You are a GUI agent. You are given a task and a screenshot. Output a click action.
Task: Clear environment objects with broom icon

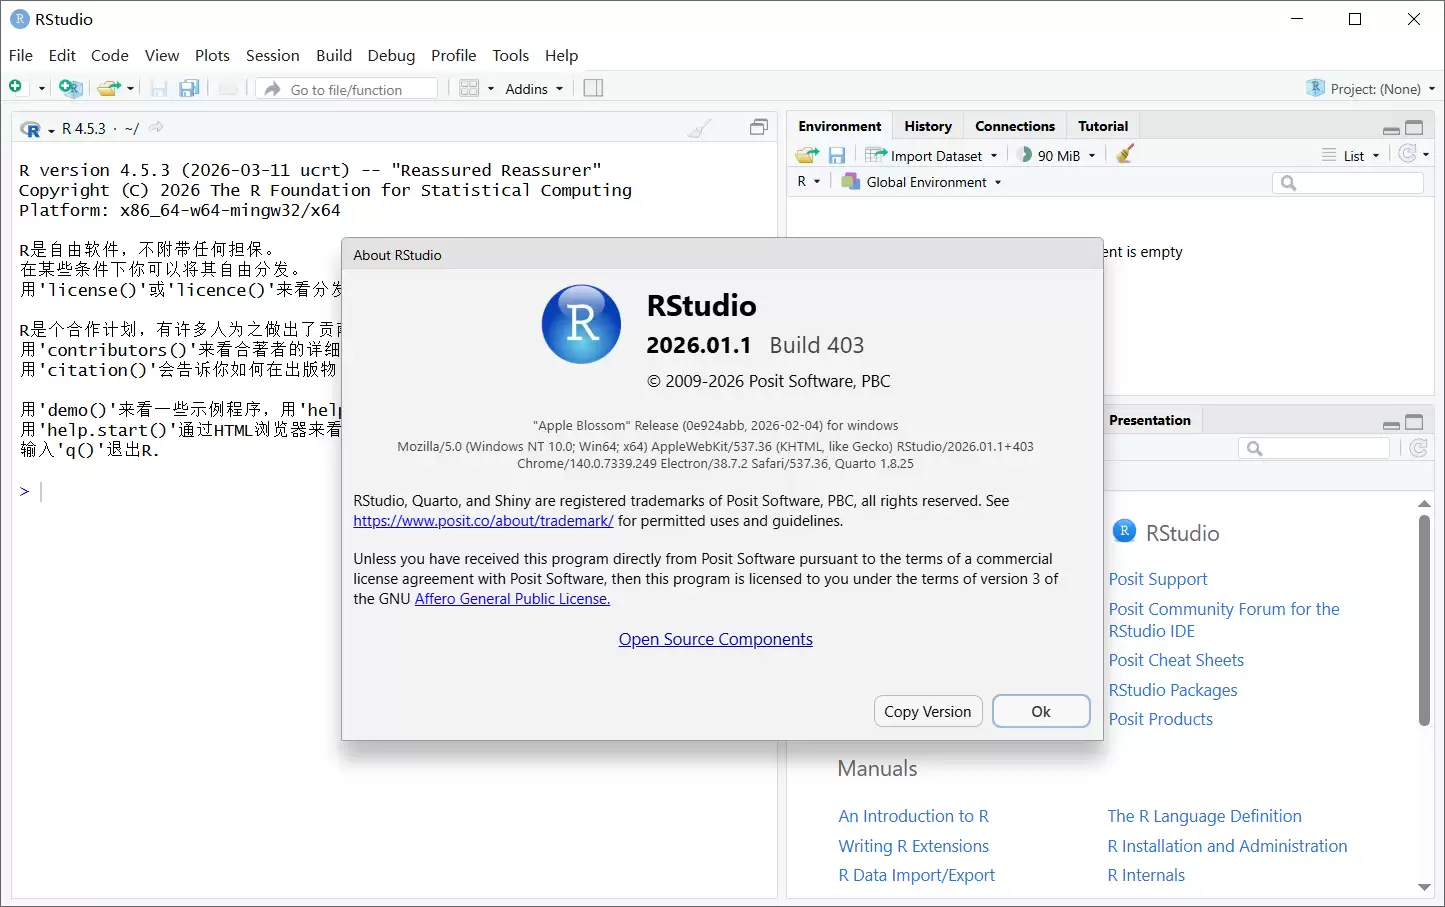point(1125,154)
